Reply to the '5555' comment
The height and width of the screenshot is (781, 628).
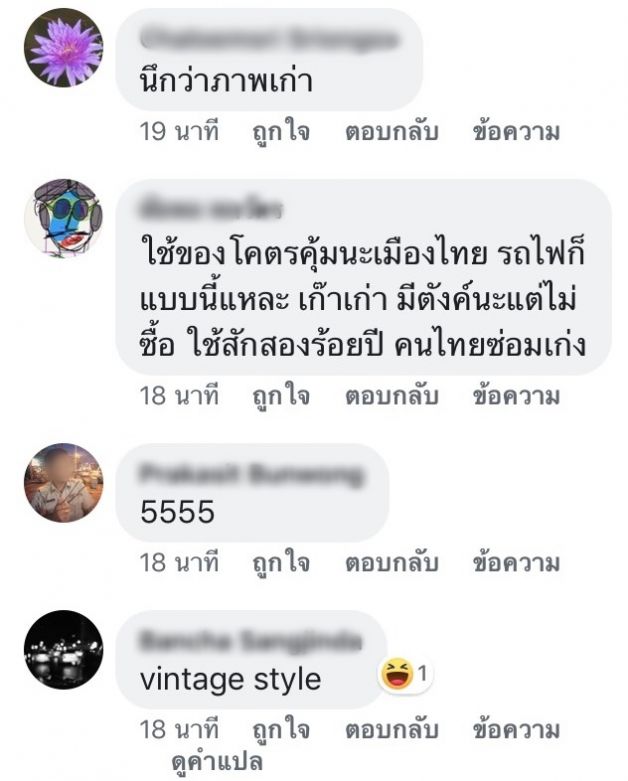[391, 563]
